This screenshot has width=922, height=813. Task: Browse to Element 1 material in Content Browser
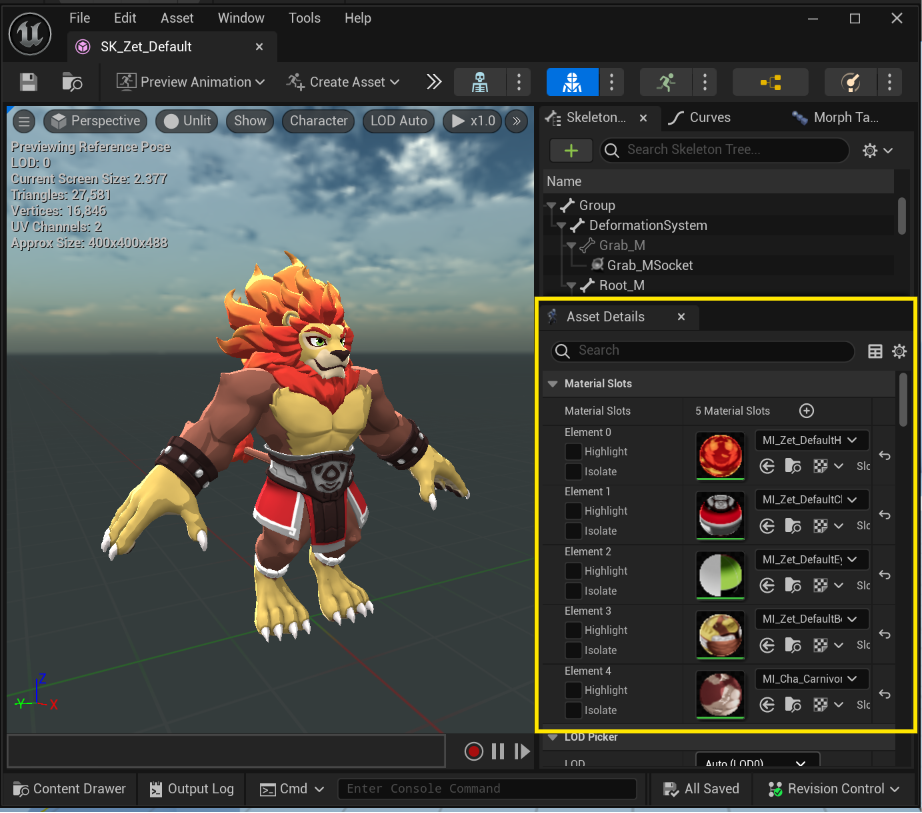(x=793, y=526)
